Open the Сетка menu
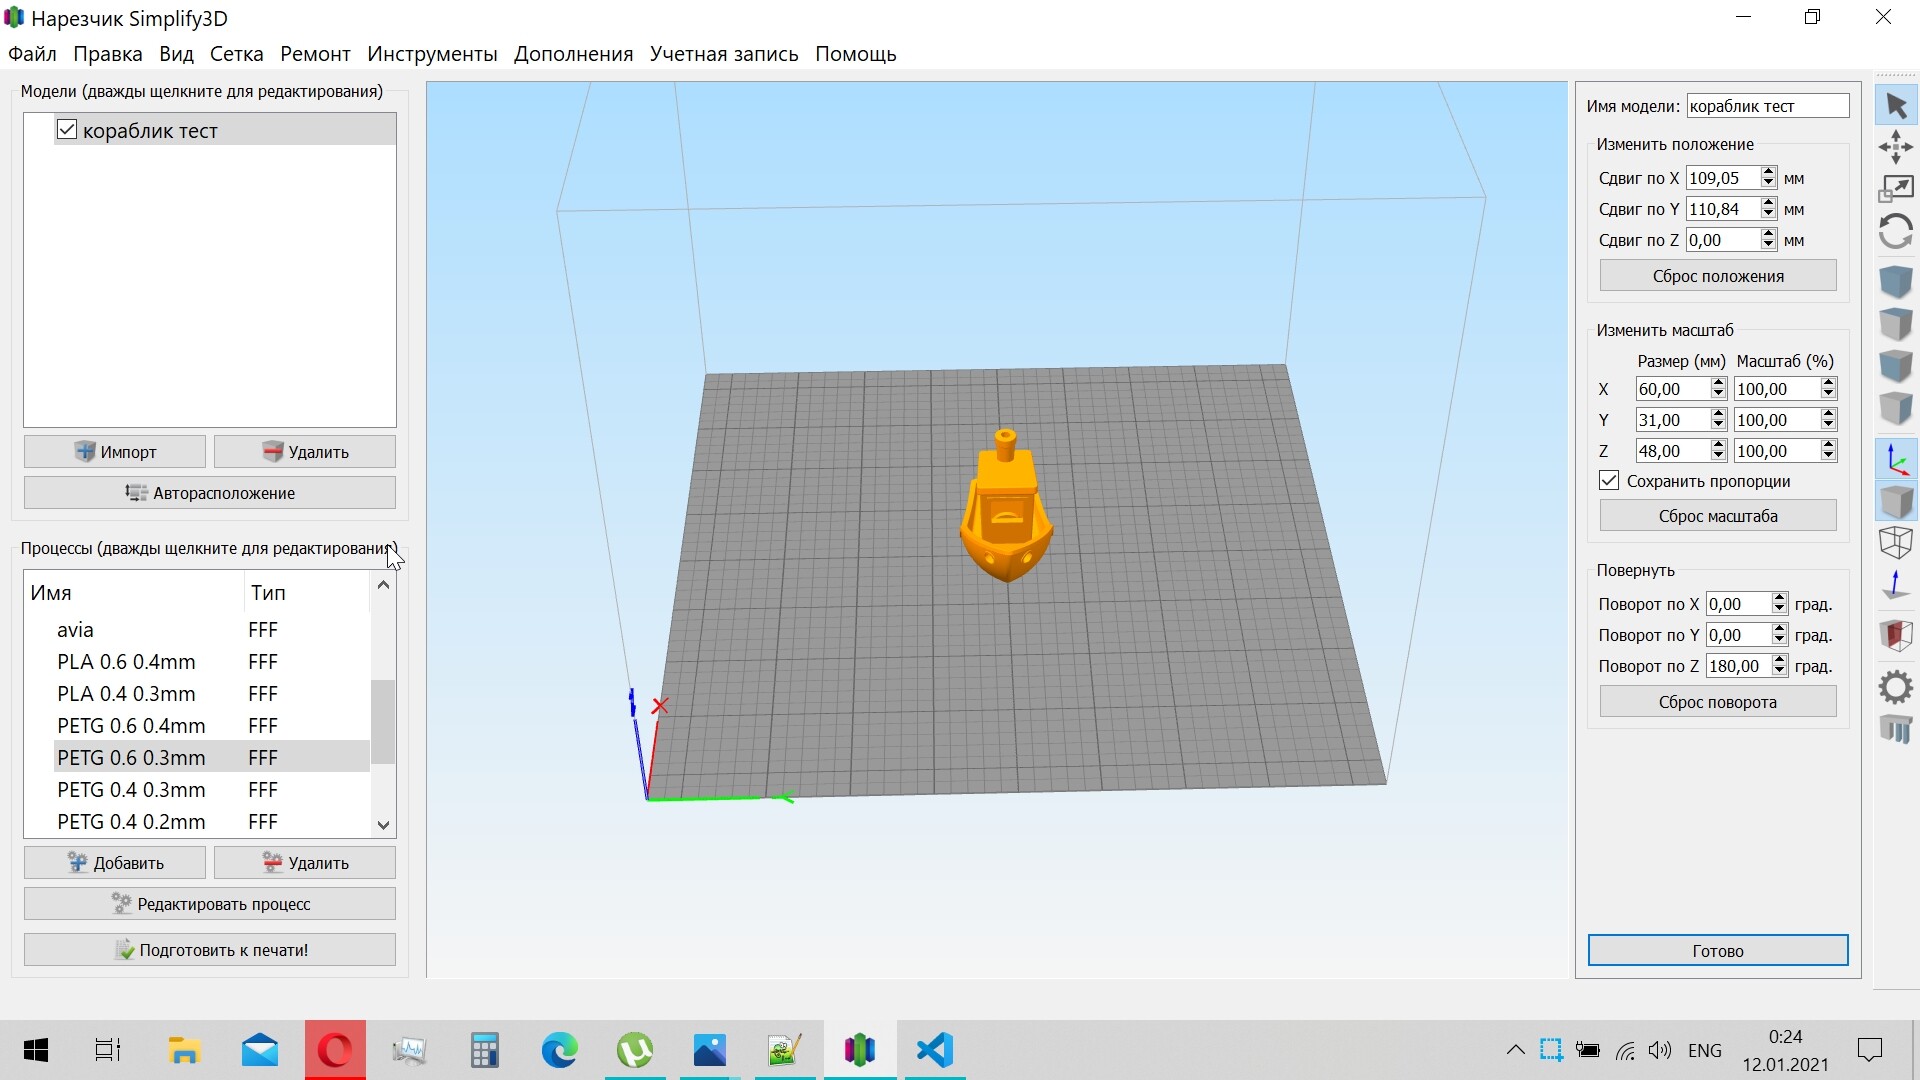Viewport: 1920px width, 1080px height. [237, 54]
